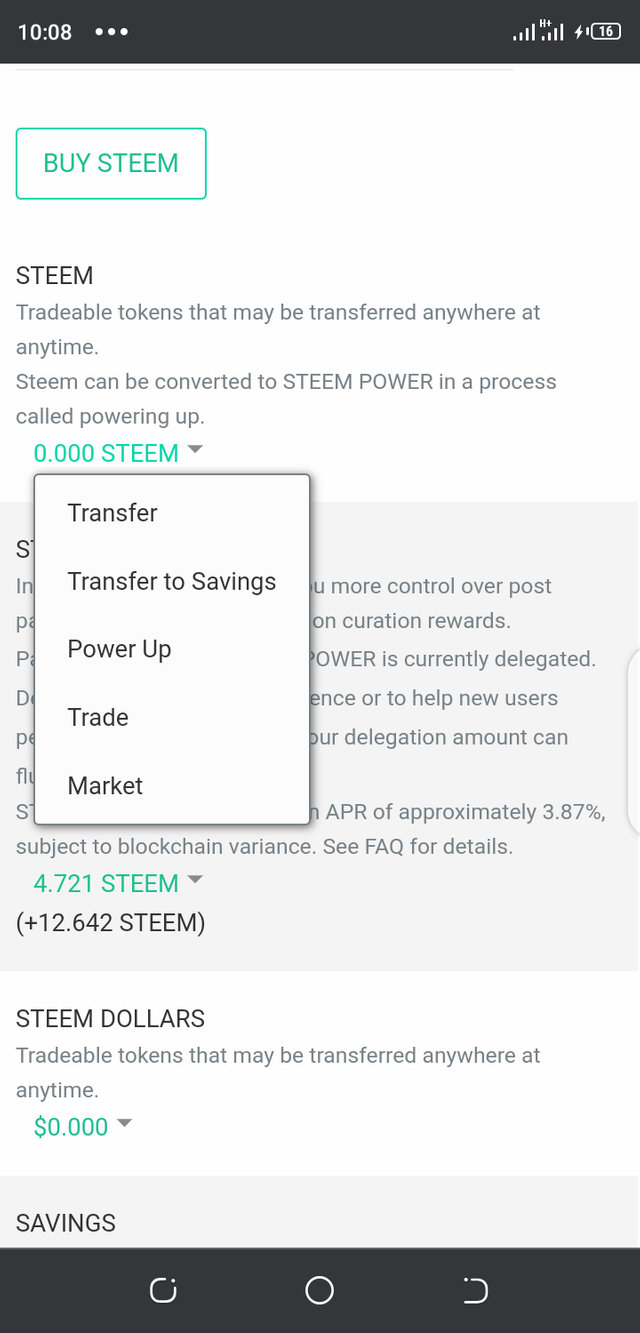Tap the signal strength bars icon
640x1333 pixels.
tap(524, 33)
